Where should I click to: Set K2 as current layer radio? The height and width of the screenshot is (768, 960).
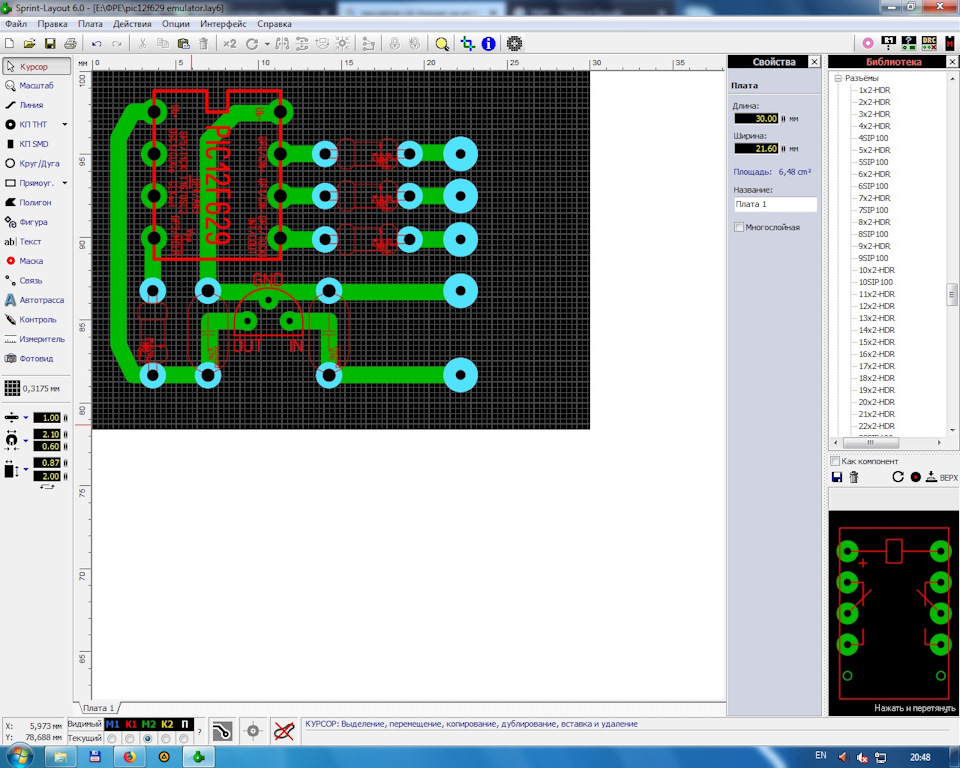pos(166,739)
